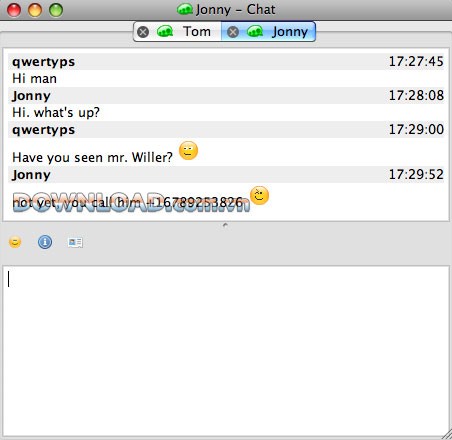The width and height of the screenshot is (452, 440).
Task: Click the timestamp 17:27:45
Action: point(416,61)
